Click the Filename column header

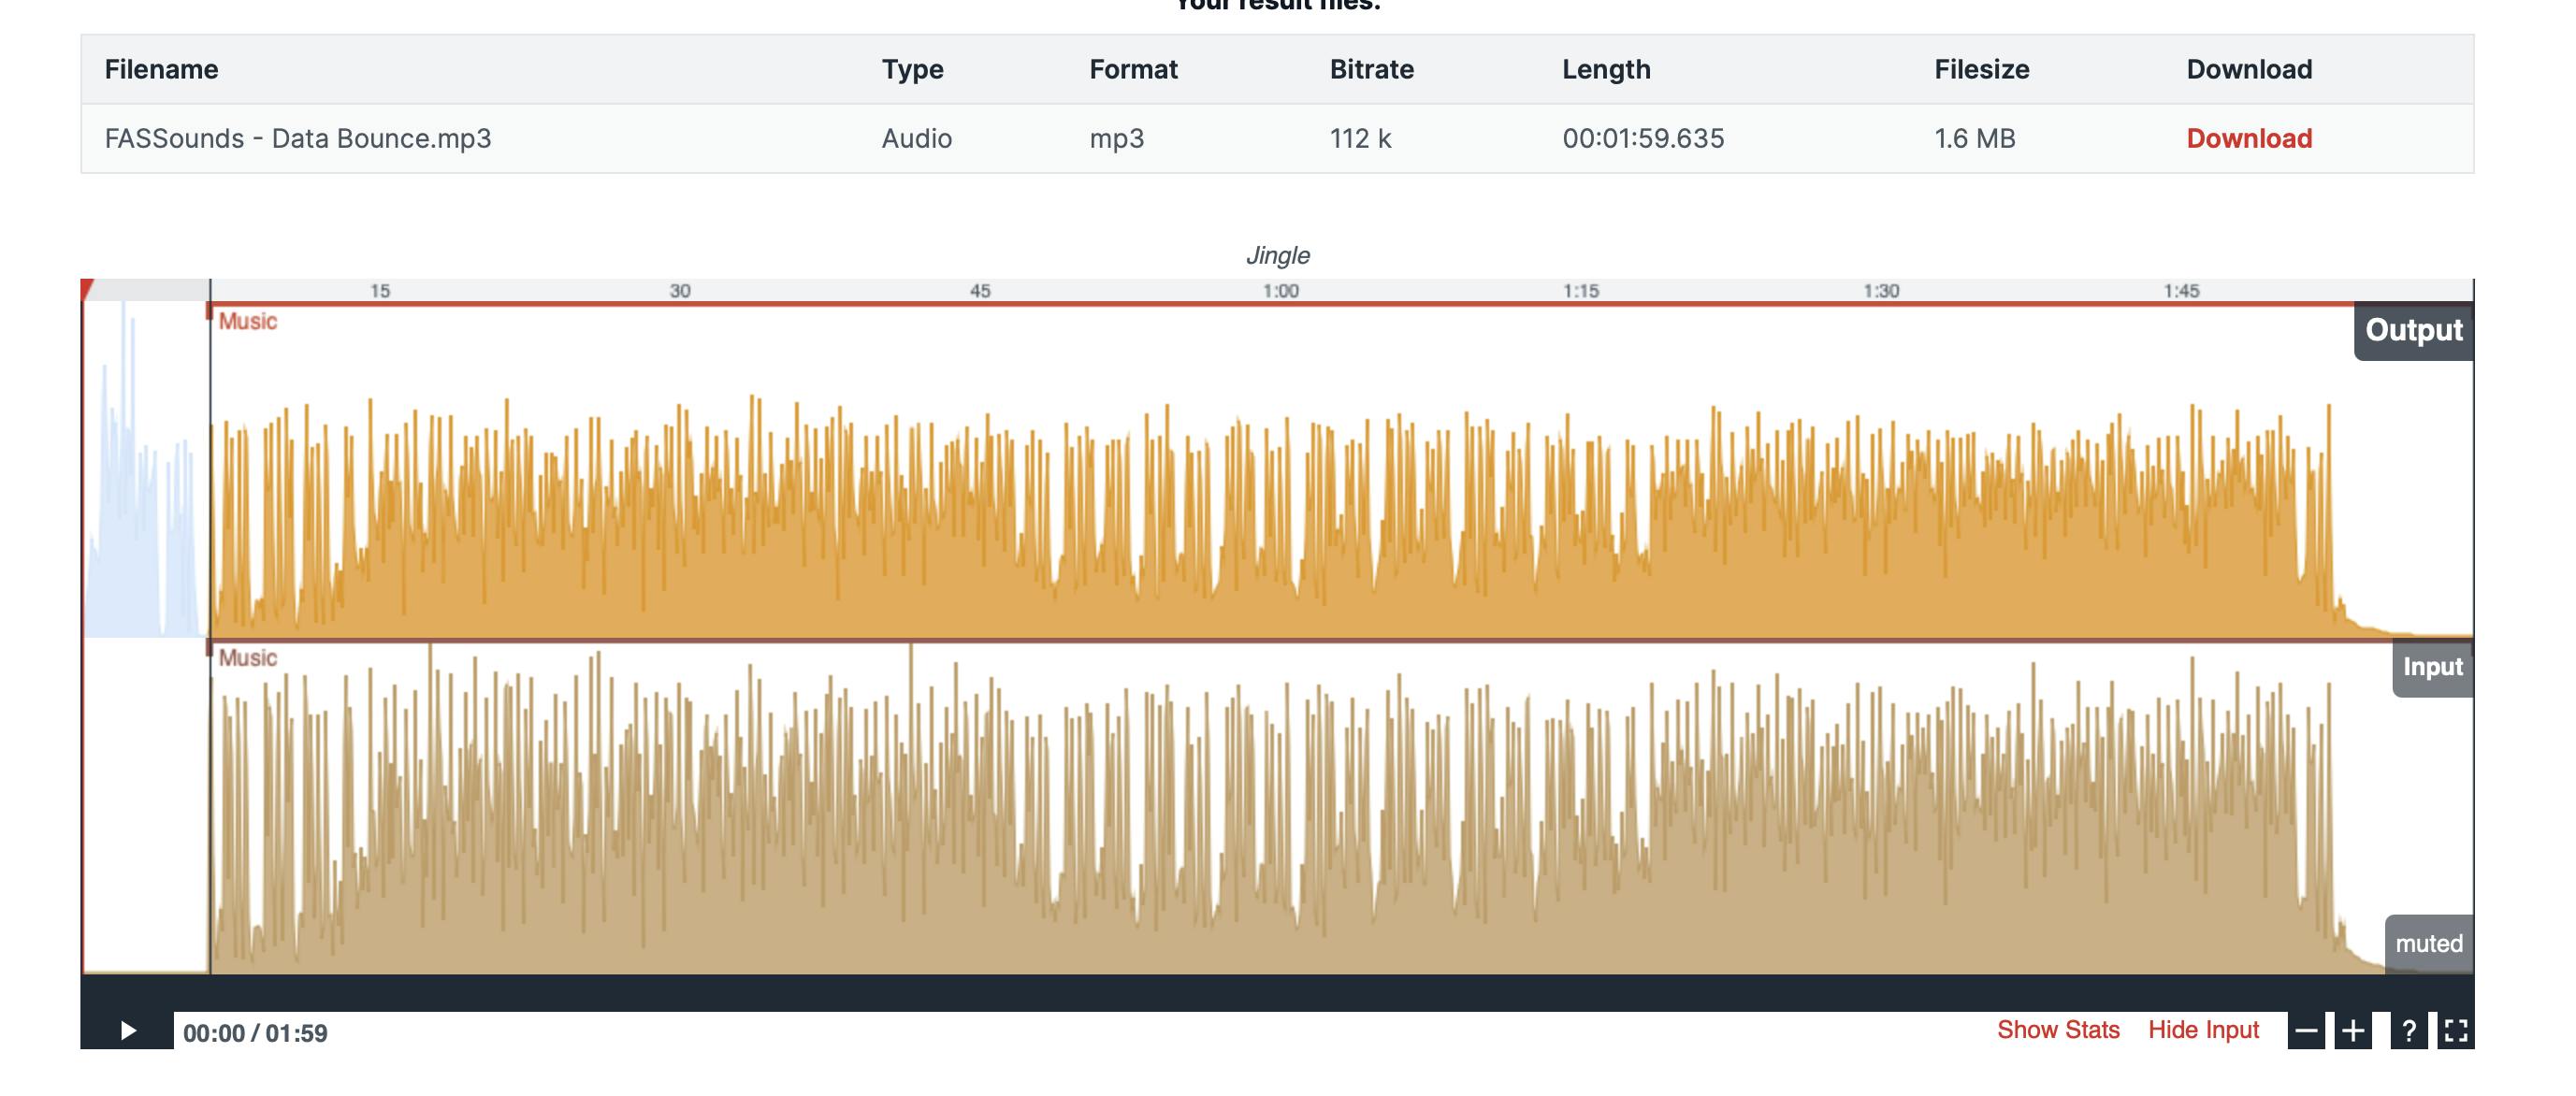point(161,69)
